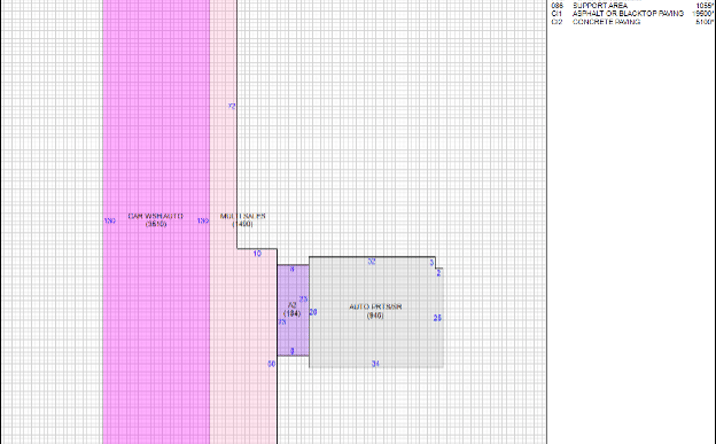Click the 2 dimension at the notch corner
Screen dimensions: 716x444
coord(439,273)
